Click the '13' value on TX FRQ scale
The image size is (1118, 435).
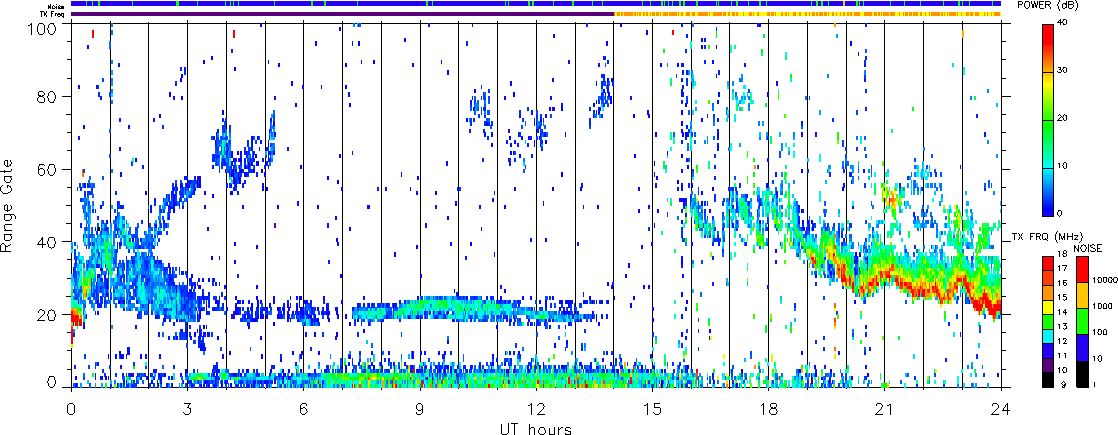point(1062,327)
